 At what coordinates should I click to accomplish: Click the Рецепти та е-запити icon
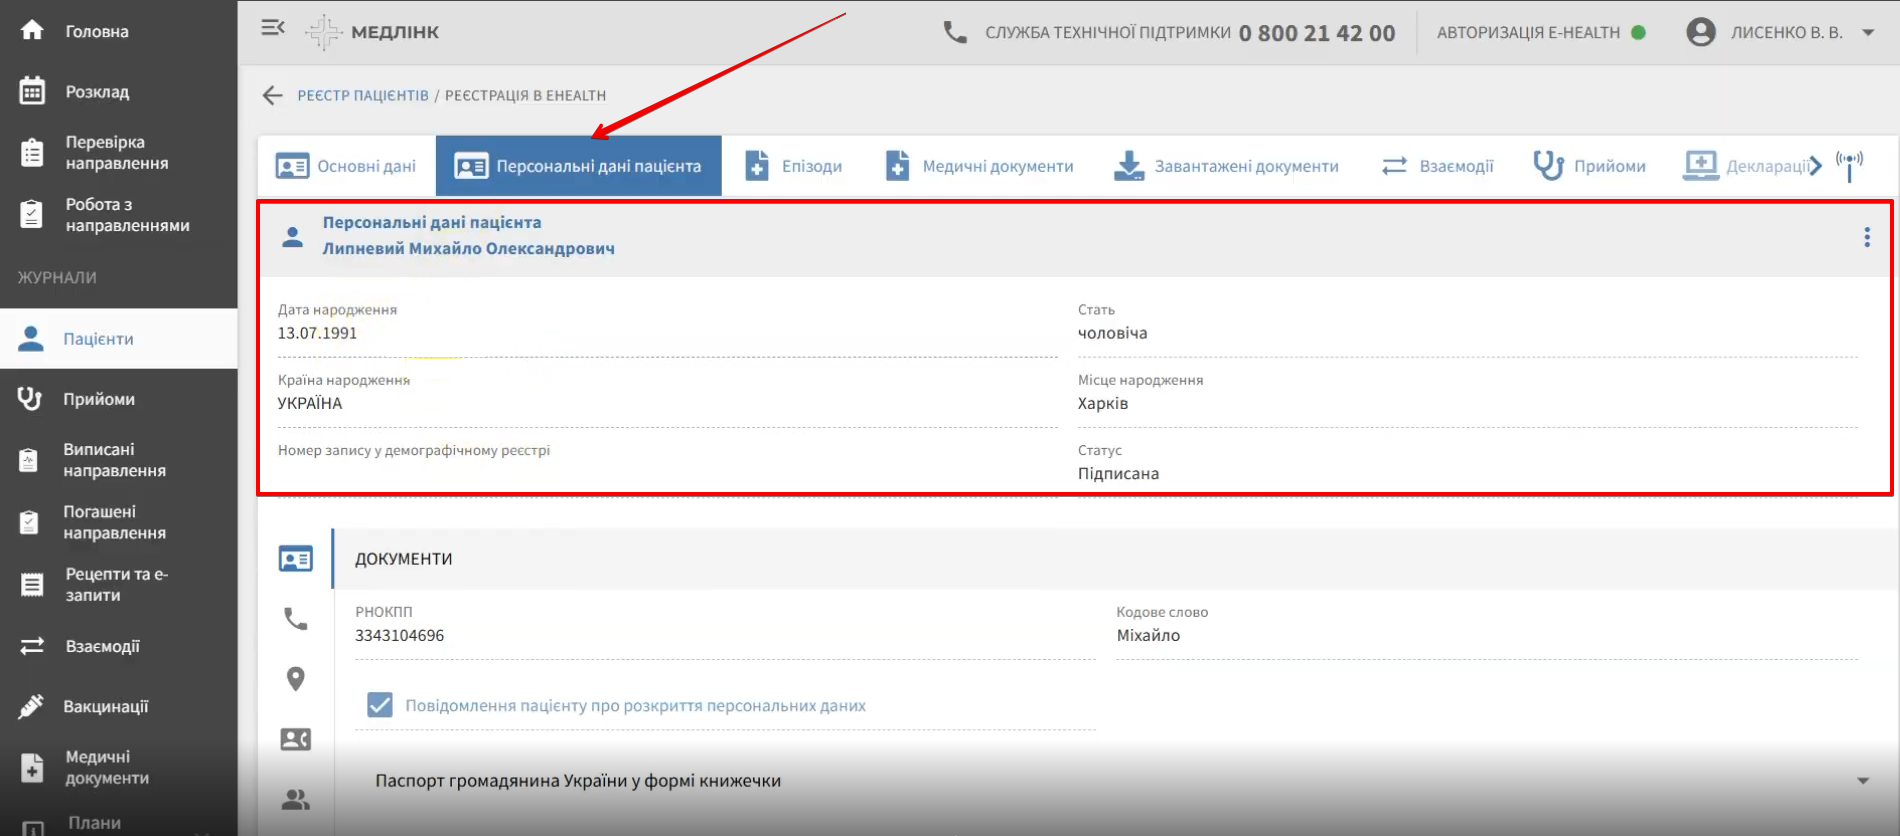tap(32, 584)
